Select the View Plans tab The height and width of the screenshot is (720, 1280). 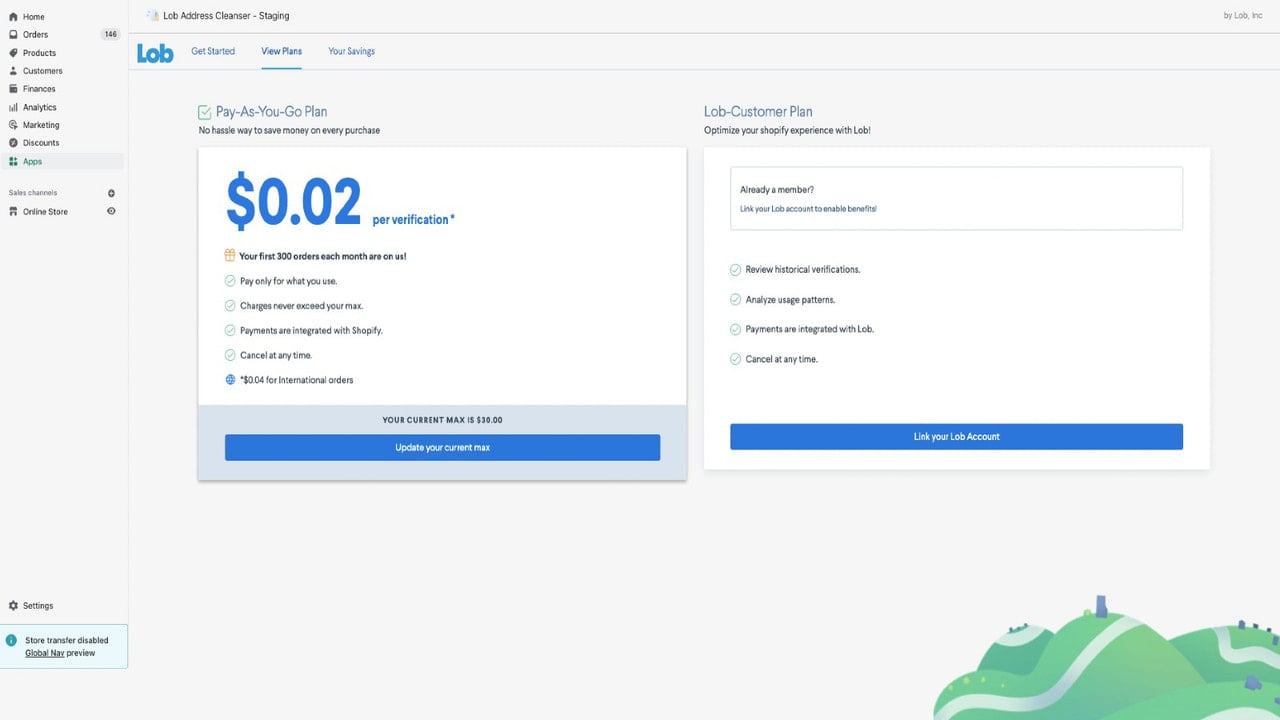pyautogui.click(x=282, y=51)
